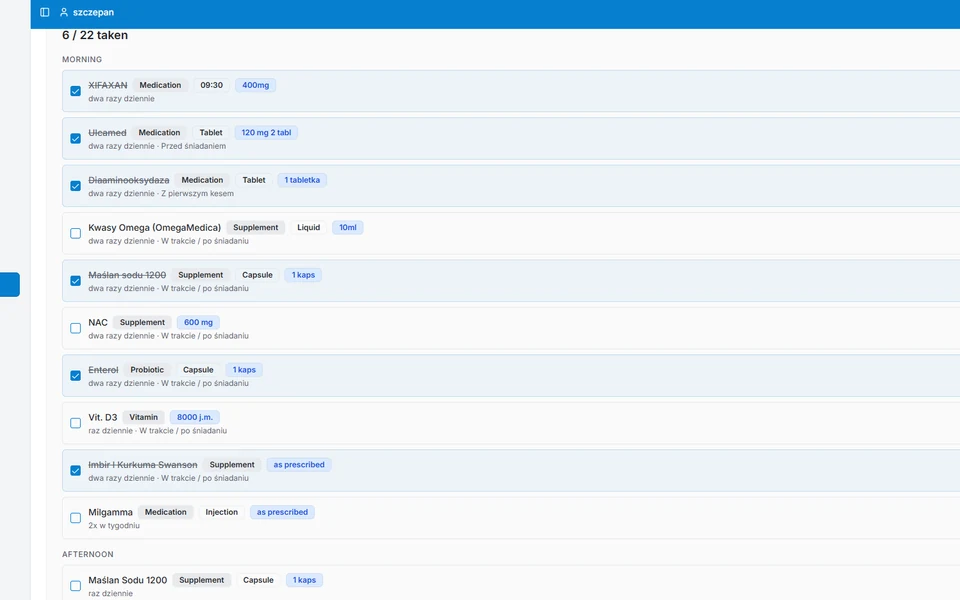Click the 2x w tygodniu note under Milgamma
Image resolution: width=960 pixels, height=600 pixels.
coord(114,525)
